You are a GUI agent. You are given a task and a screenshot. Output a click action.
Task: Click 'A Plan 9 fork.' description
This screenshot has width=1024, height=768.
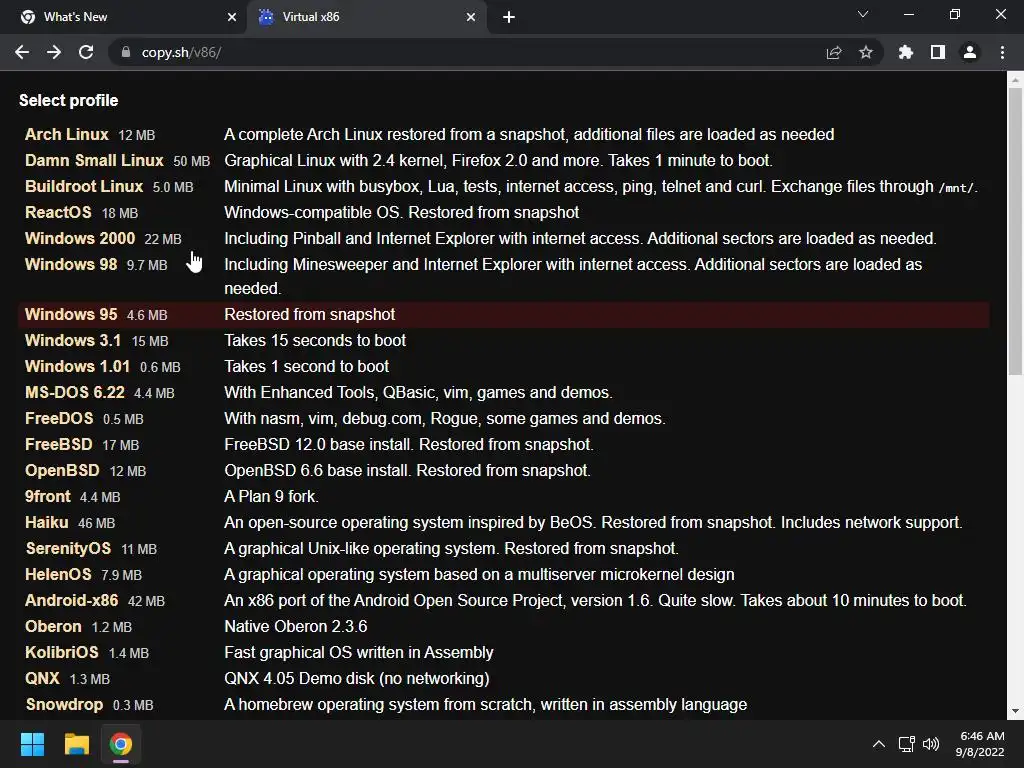tap(272, 497)
